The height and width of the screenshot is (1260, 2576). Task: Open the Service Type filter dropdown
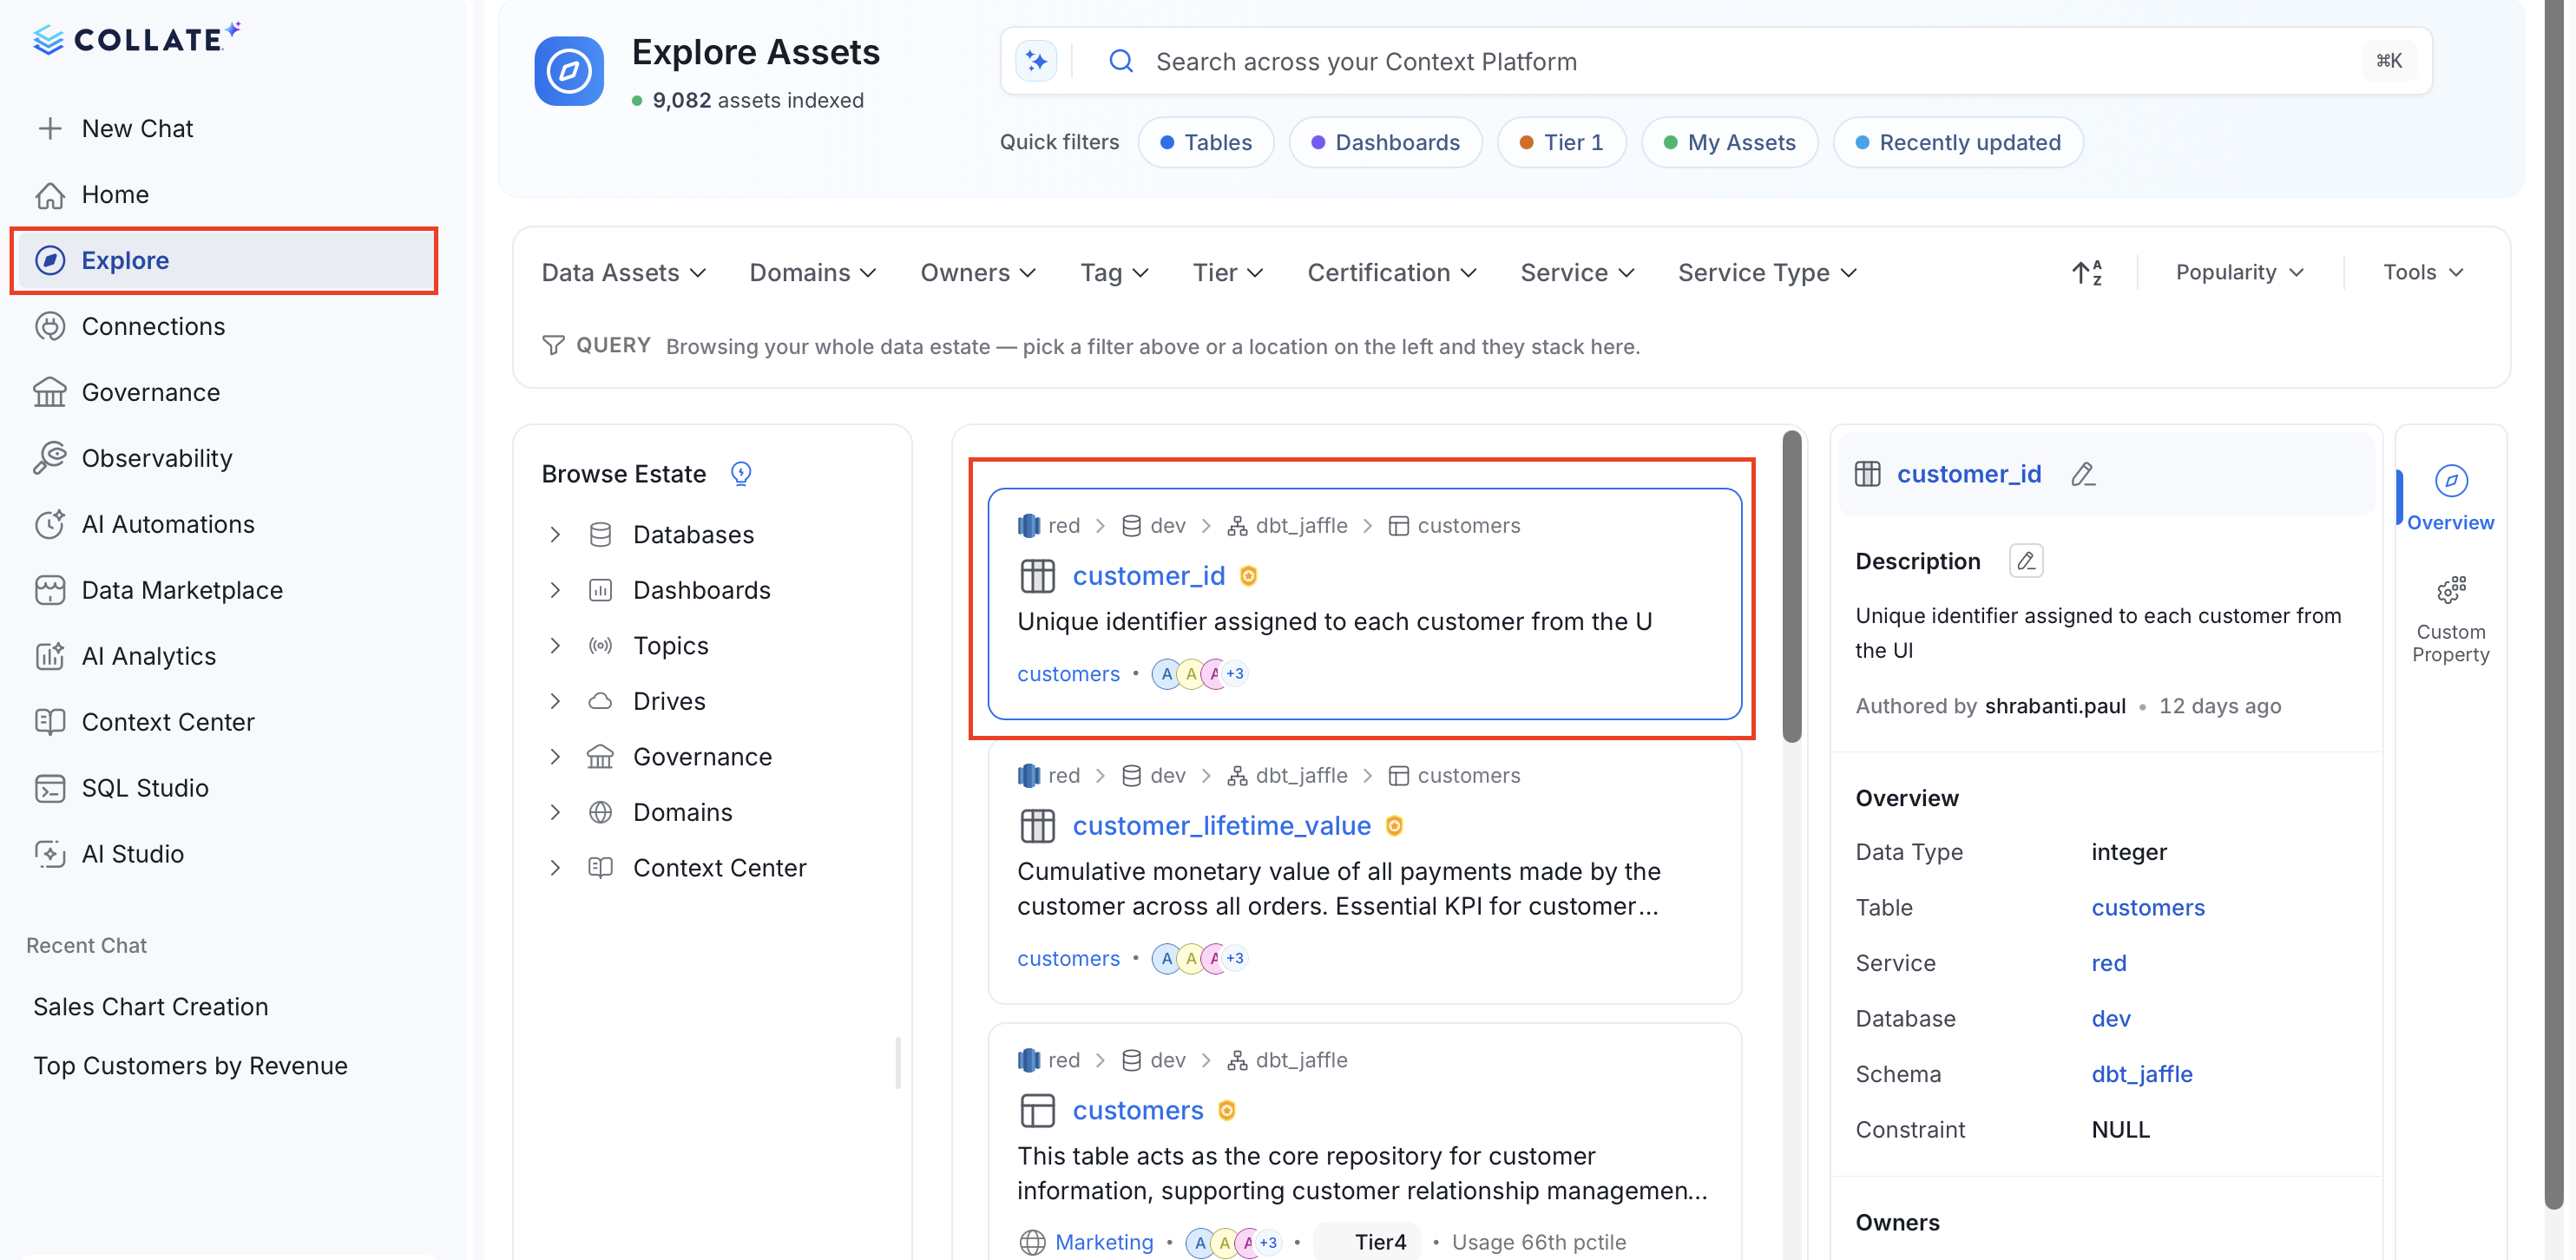pos(1767,272)
